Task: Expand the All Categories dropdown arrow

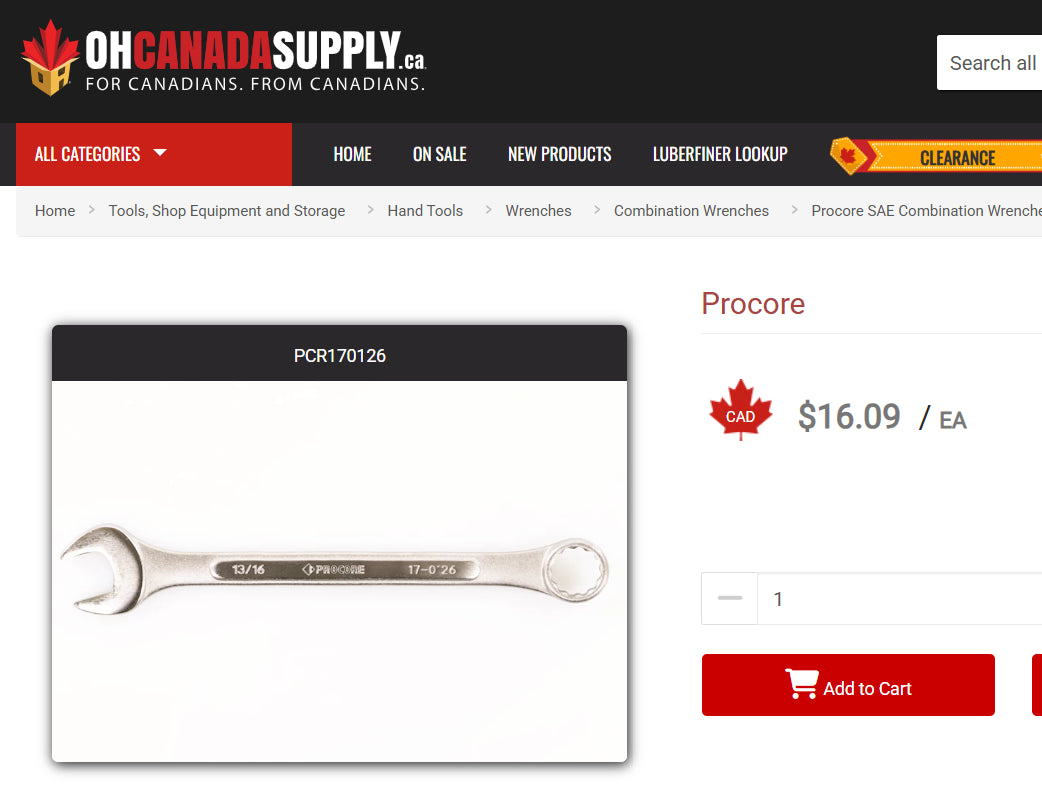Action: click(x=159, y=153)
